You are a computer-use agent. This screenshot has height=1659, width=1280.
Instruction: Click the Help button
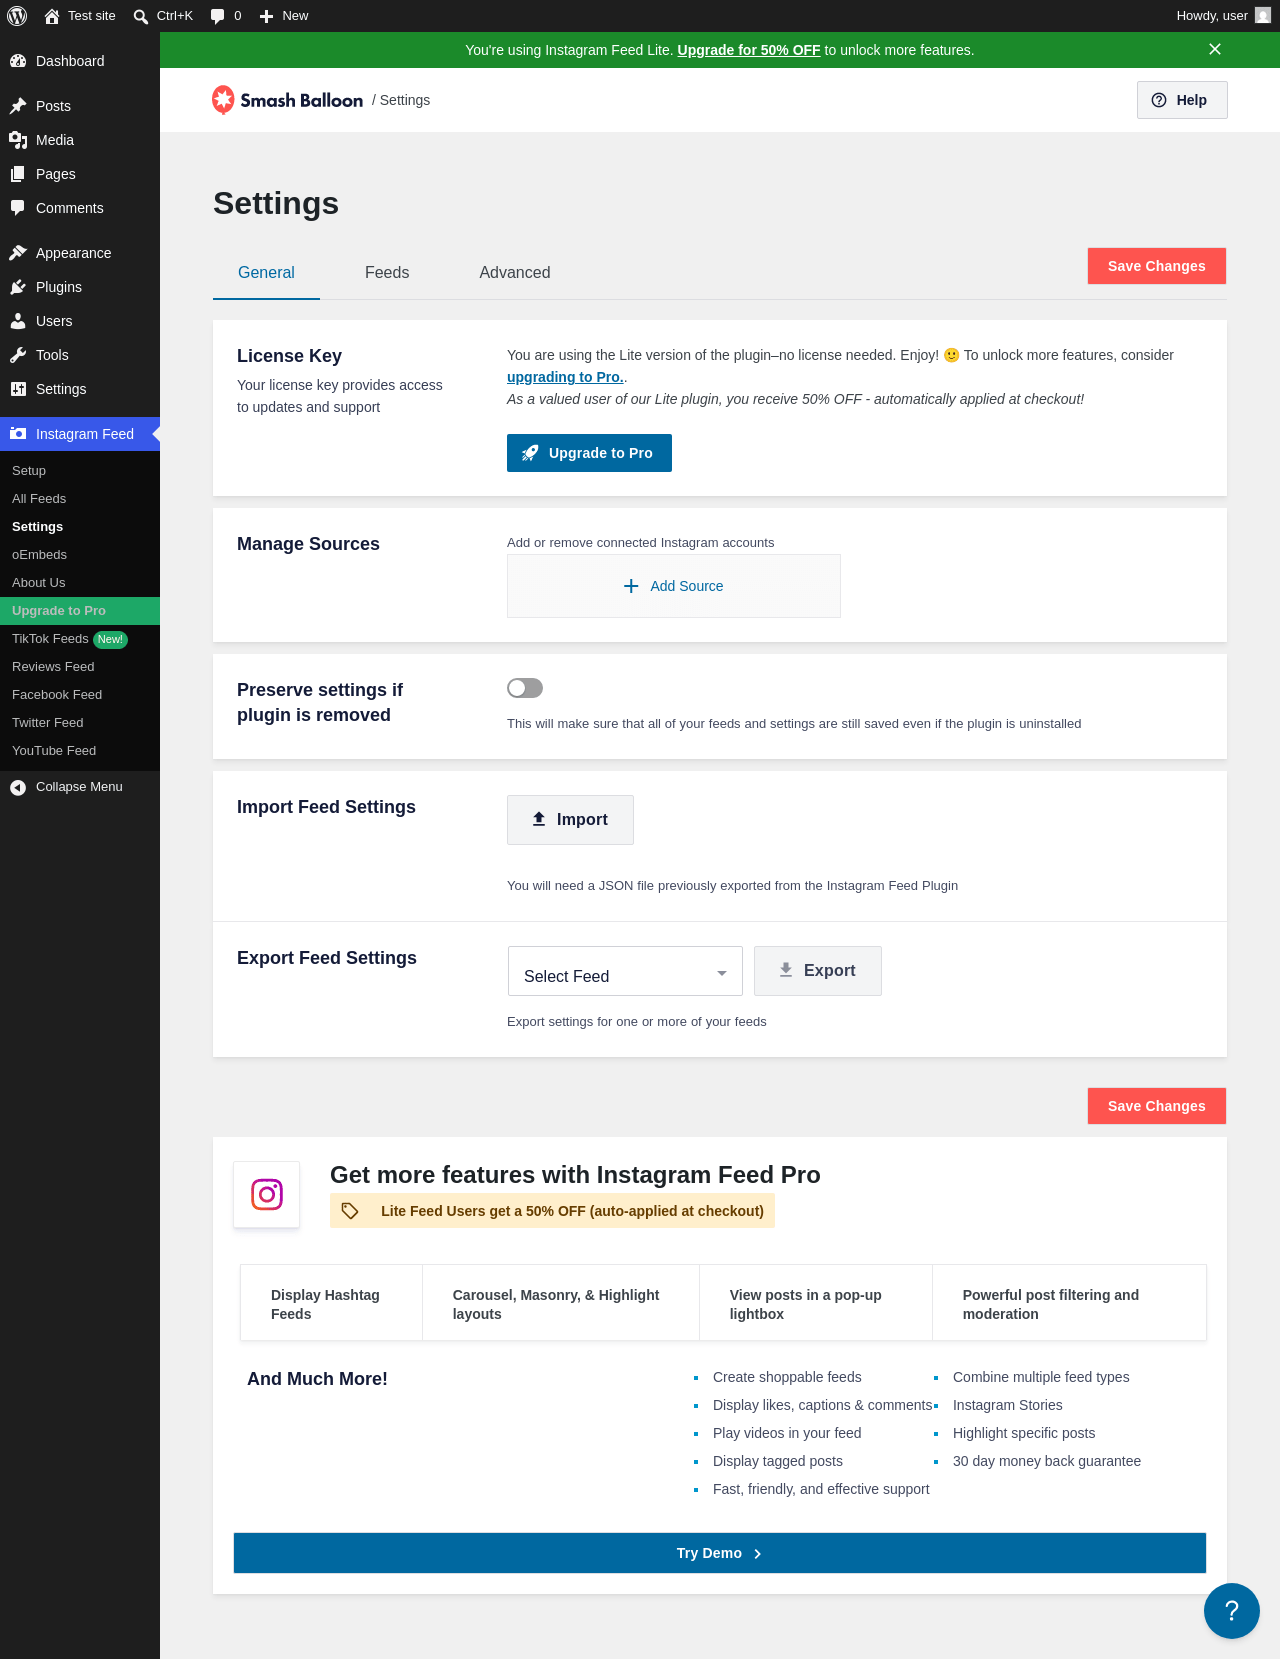tap(1182, 100)
